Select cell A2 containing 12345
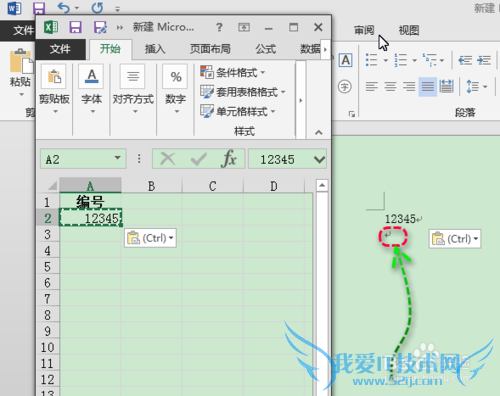This screenshot has height=396, width=500. point(90,218)
